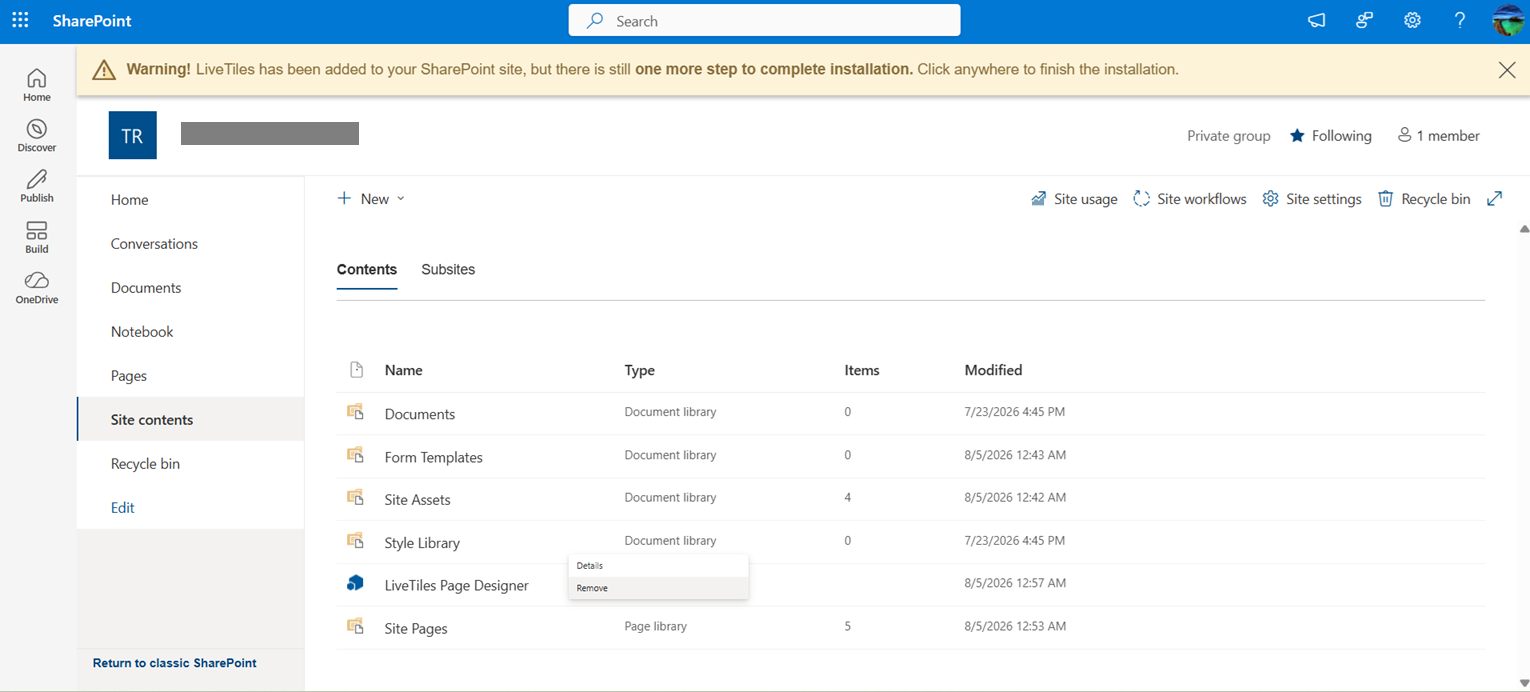Open the Site Assets library

click(x=417, y=500)
